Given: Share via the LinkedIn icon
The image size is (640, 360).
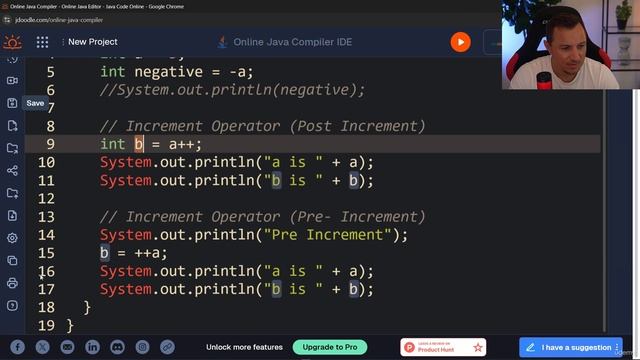Looking at the screenshot, I should coord(92,347).
